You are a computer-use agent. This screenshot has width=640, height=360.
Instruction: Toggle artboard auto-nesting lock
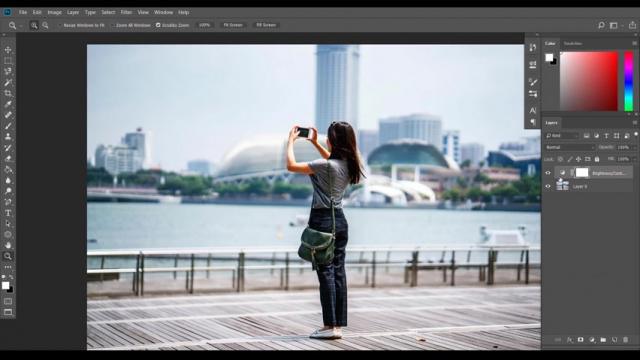click(x=587, y=159)
